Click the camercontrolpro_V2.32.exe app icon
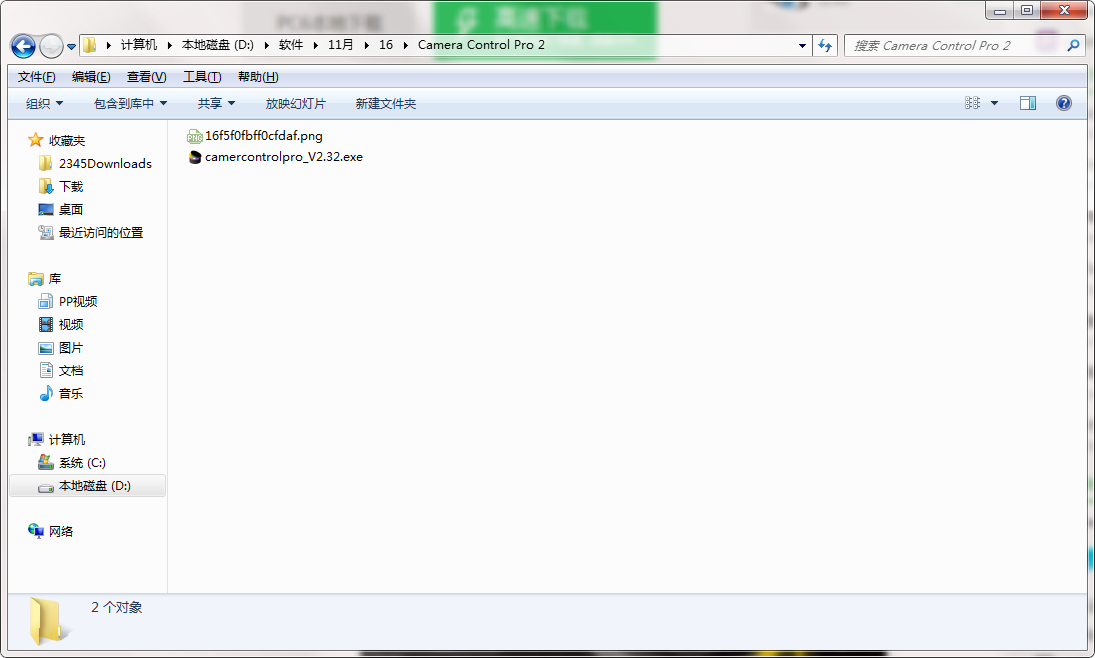The width and height of the screenshot is (1095, 658). 195,157
